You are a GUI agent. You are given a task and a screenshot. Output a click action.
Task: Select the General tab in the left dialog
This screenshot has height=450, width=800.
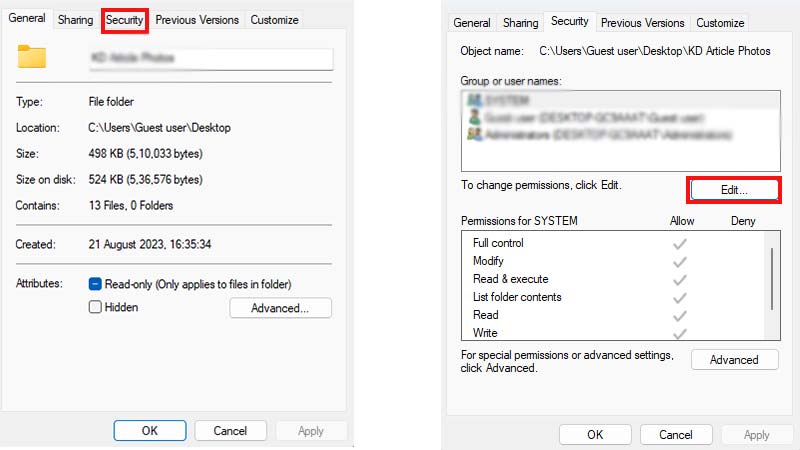pos(27,18)
